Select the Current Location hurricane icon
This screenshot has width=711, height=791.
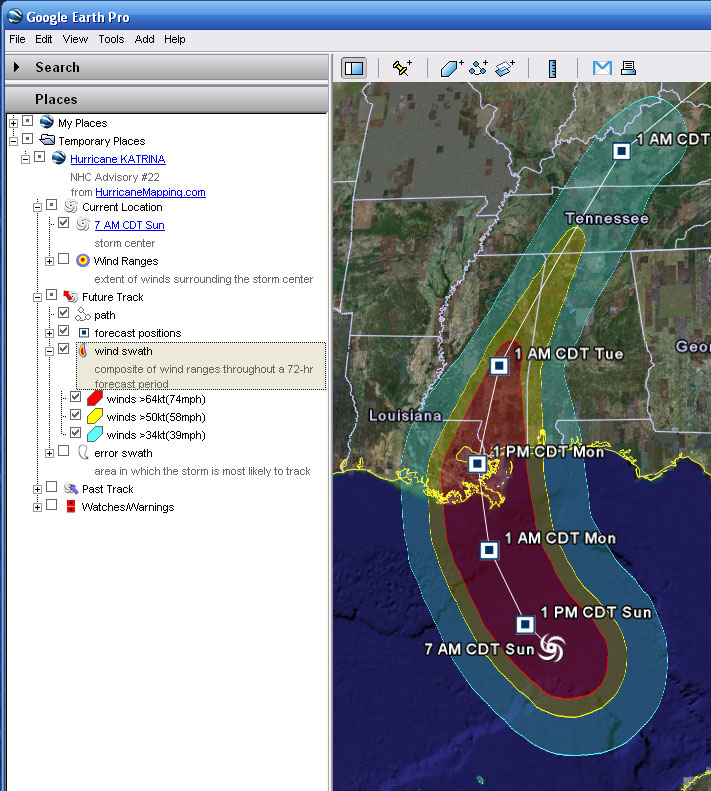coord(71,206)
